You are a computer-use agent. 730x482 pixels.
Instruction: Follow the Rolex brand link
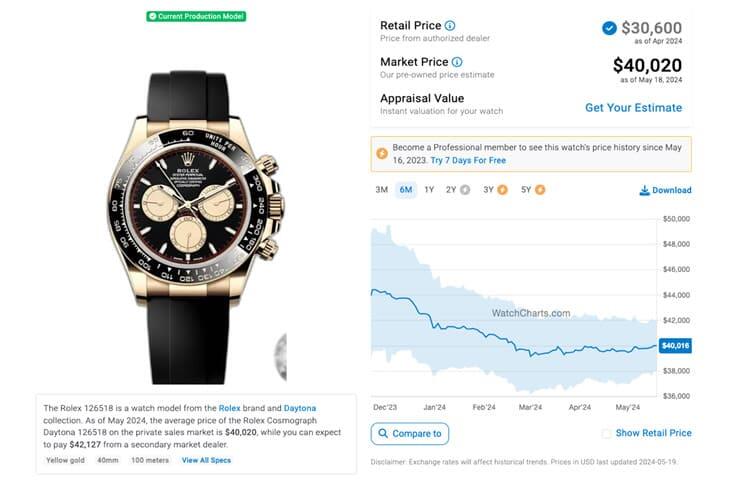point(230,408)
